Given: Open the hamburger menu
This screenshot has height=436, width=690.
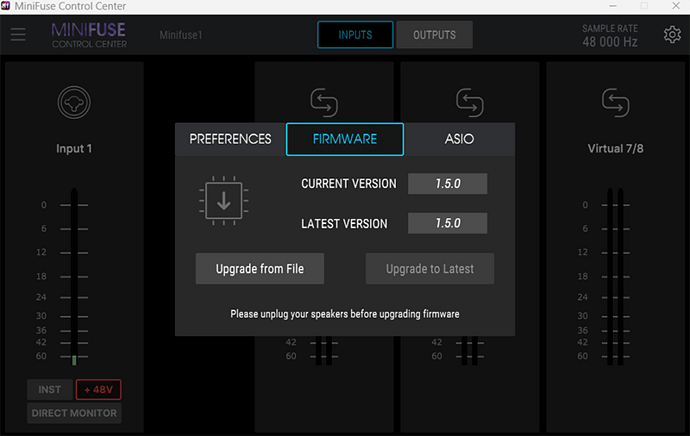Looking at the screenshot, I should coord(18,34).
